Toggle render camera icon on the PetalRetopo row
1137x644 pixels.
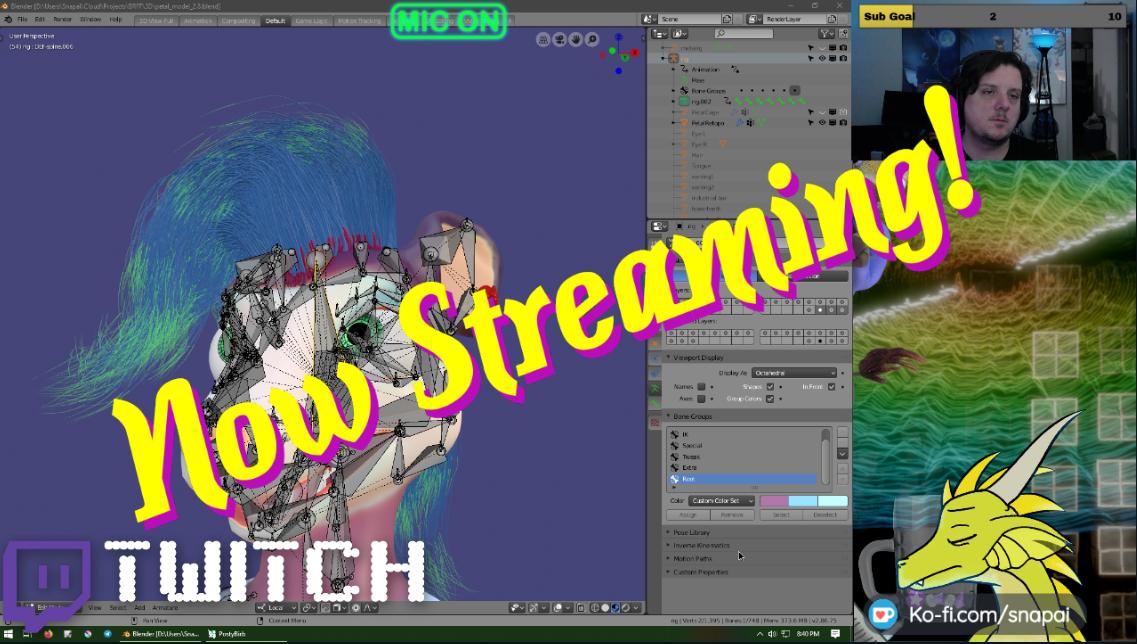[x=843, y=123]
